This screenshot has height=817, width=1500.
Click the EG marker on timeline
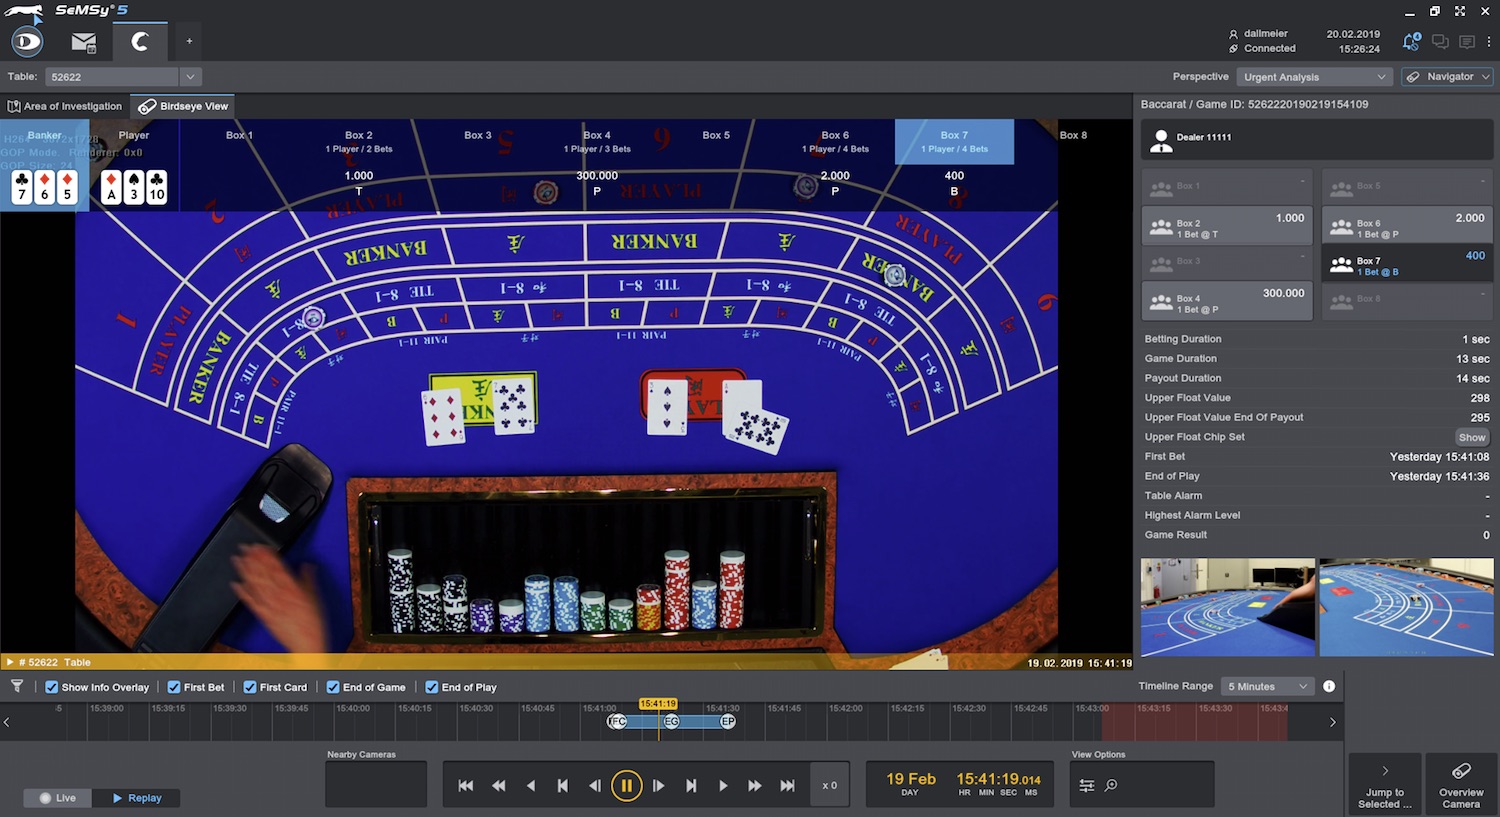pyautogui.click(x=671, y=721)
